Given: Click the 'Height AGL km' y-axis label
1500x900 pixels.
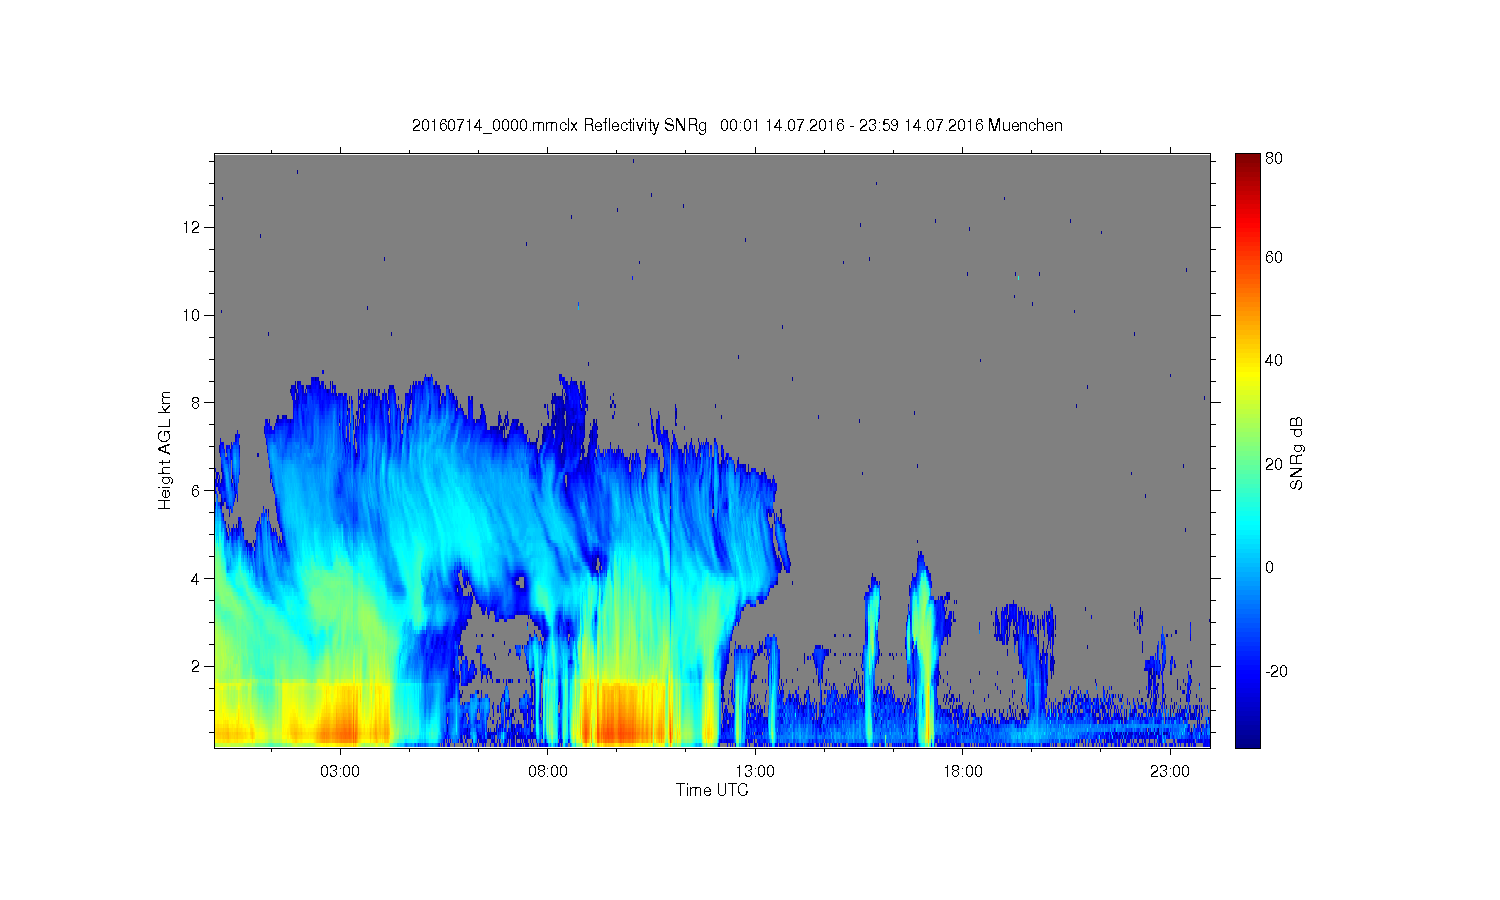Looking at the screenshot, I should pyautogui.click(x=165, y=450).
